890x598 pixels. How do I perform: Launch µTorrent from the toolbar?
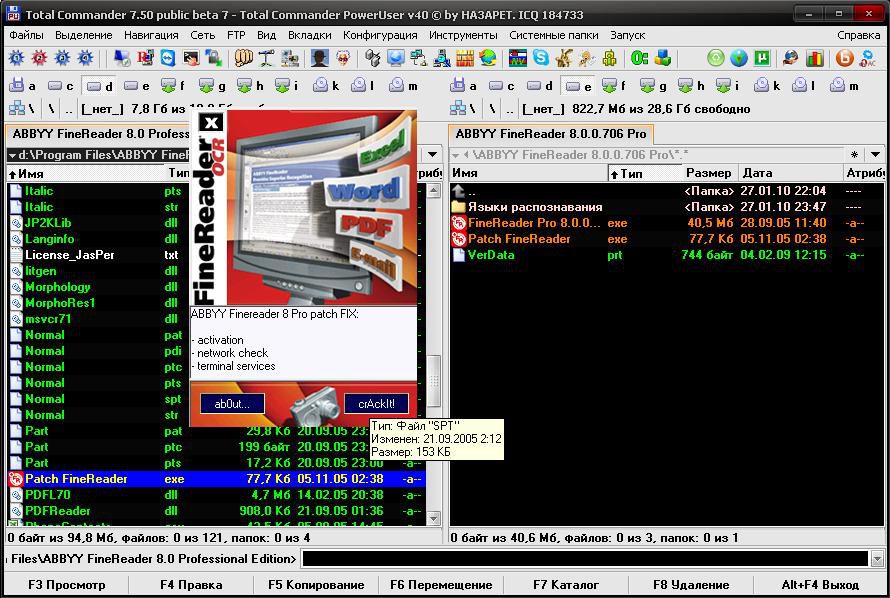point(761,57)
